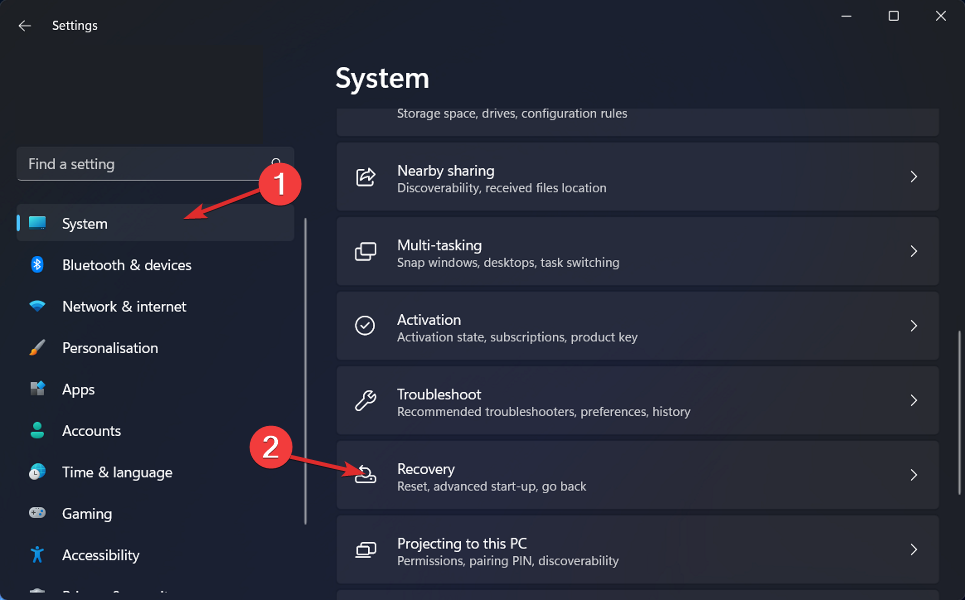Click the Time & language clock icon
Image resolution: width=965 pixels, height=600 pixels.
pos(37,472)
